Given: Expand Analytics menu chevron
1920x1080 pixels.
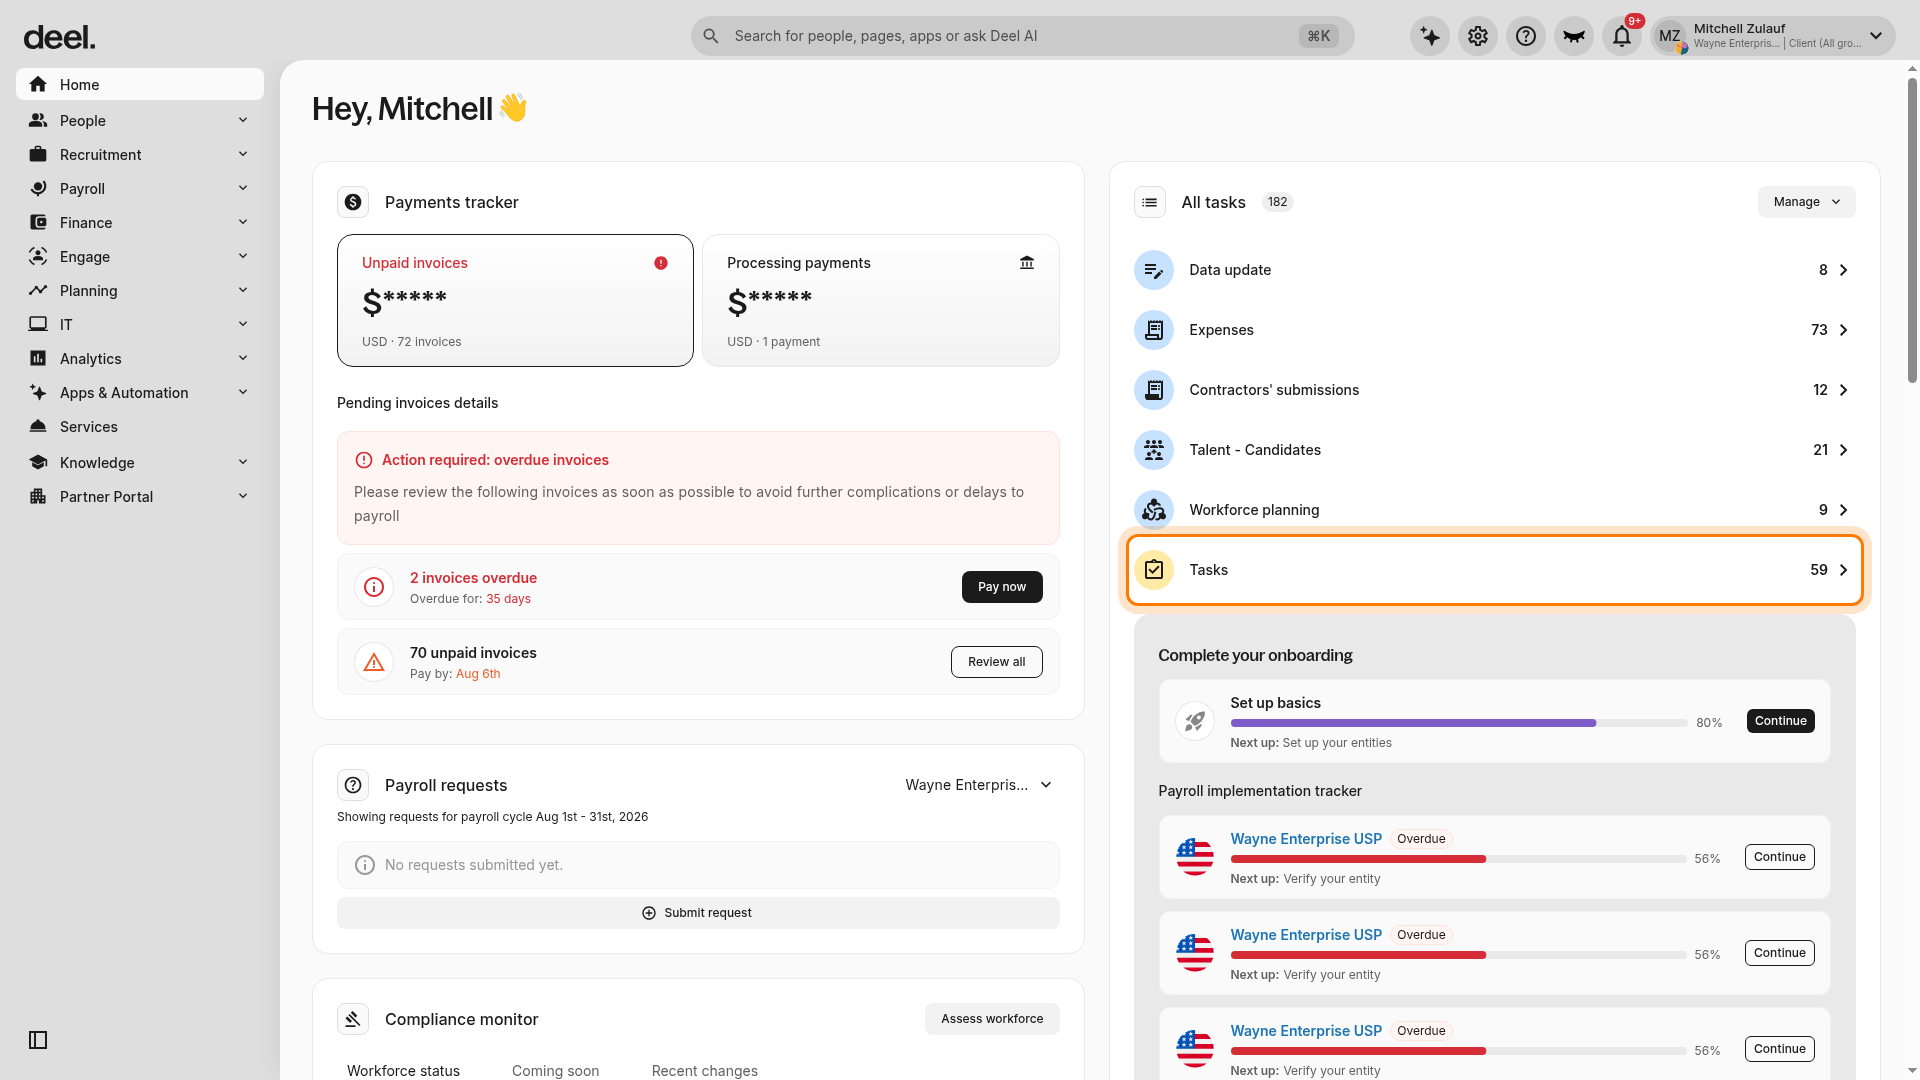Looking at the screenshot, I should click(x=243, y=358).
